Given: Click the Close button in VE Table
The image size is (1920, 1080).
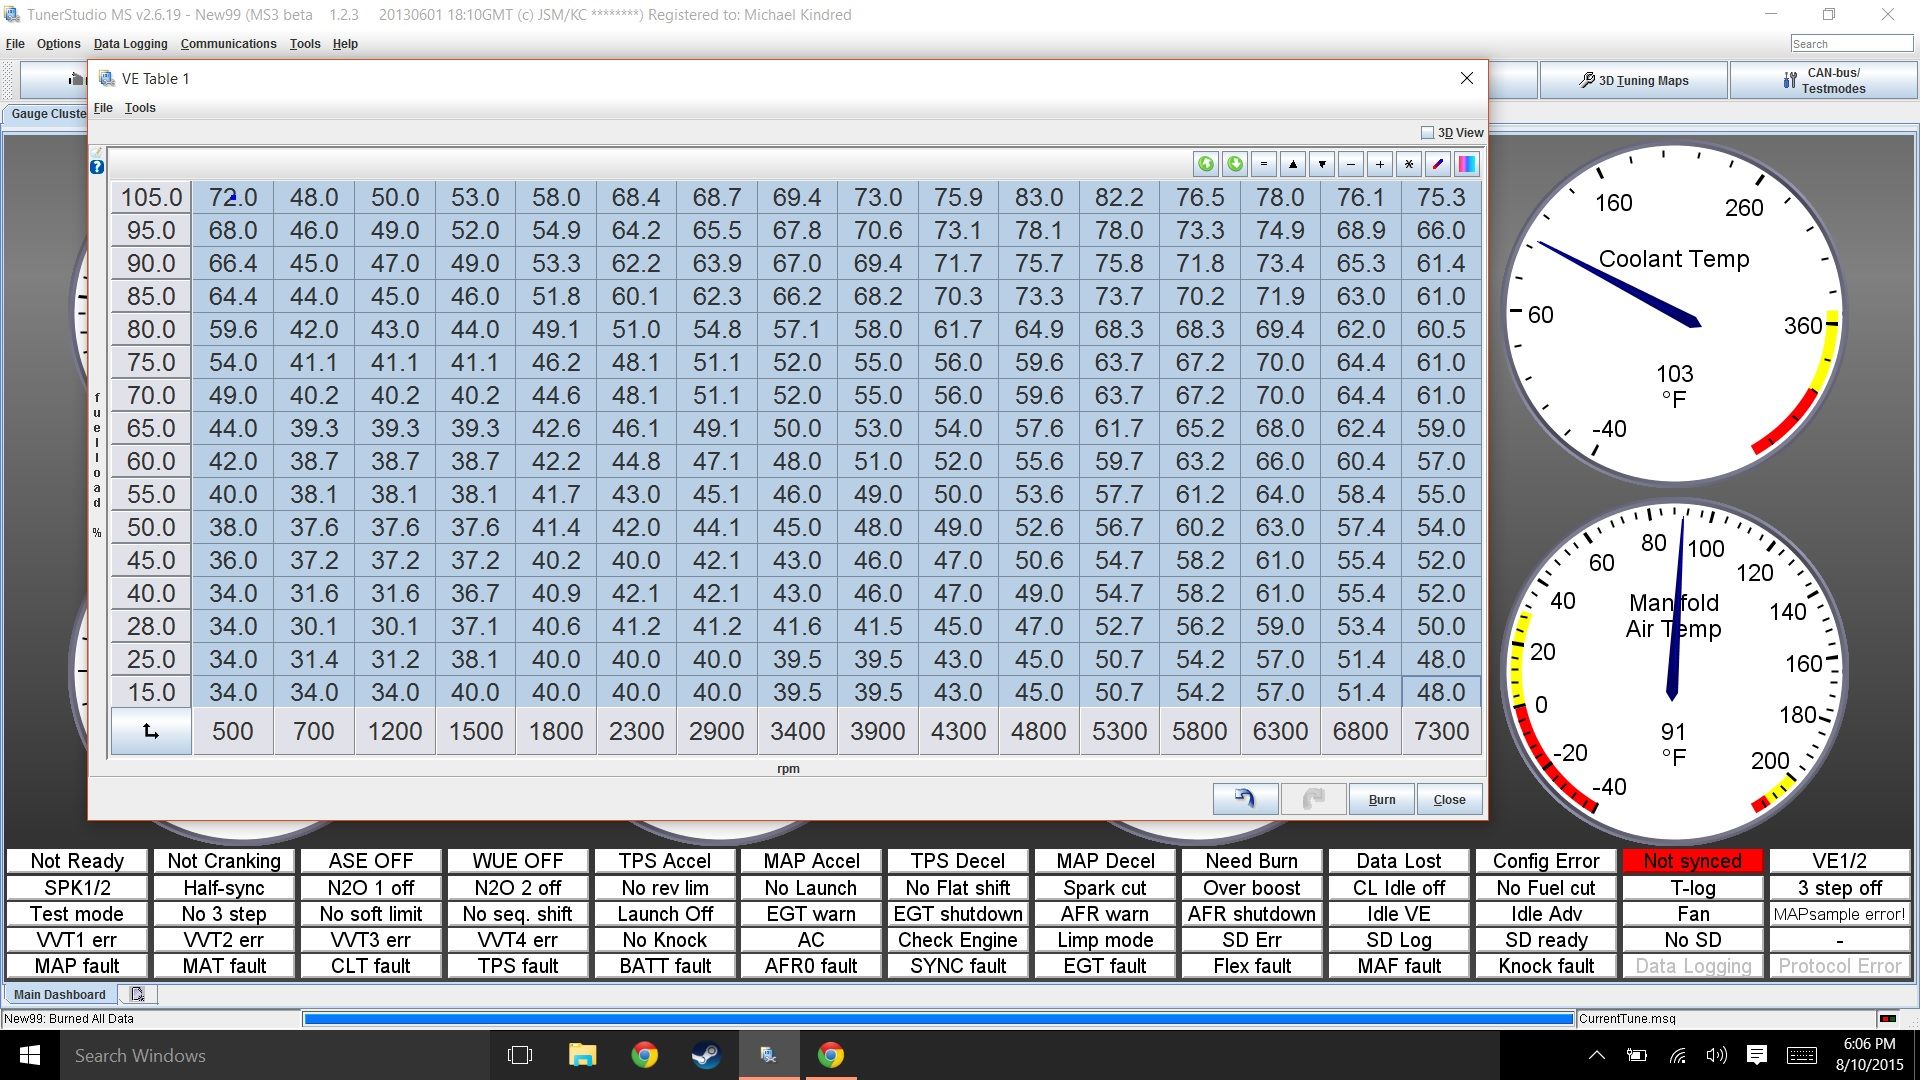Looking at the screenshot, I should [1449, 799].
